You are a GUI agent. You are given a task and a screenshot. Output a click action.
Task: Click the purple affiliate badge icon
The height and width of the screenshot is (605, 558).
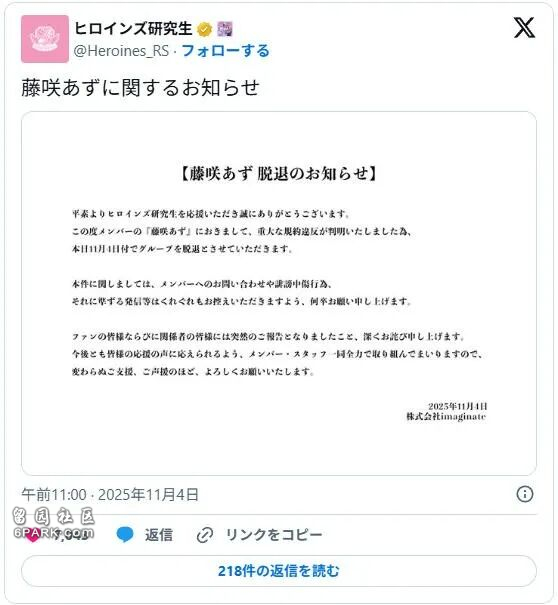tap(225, 29)
